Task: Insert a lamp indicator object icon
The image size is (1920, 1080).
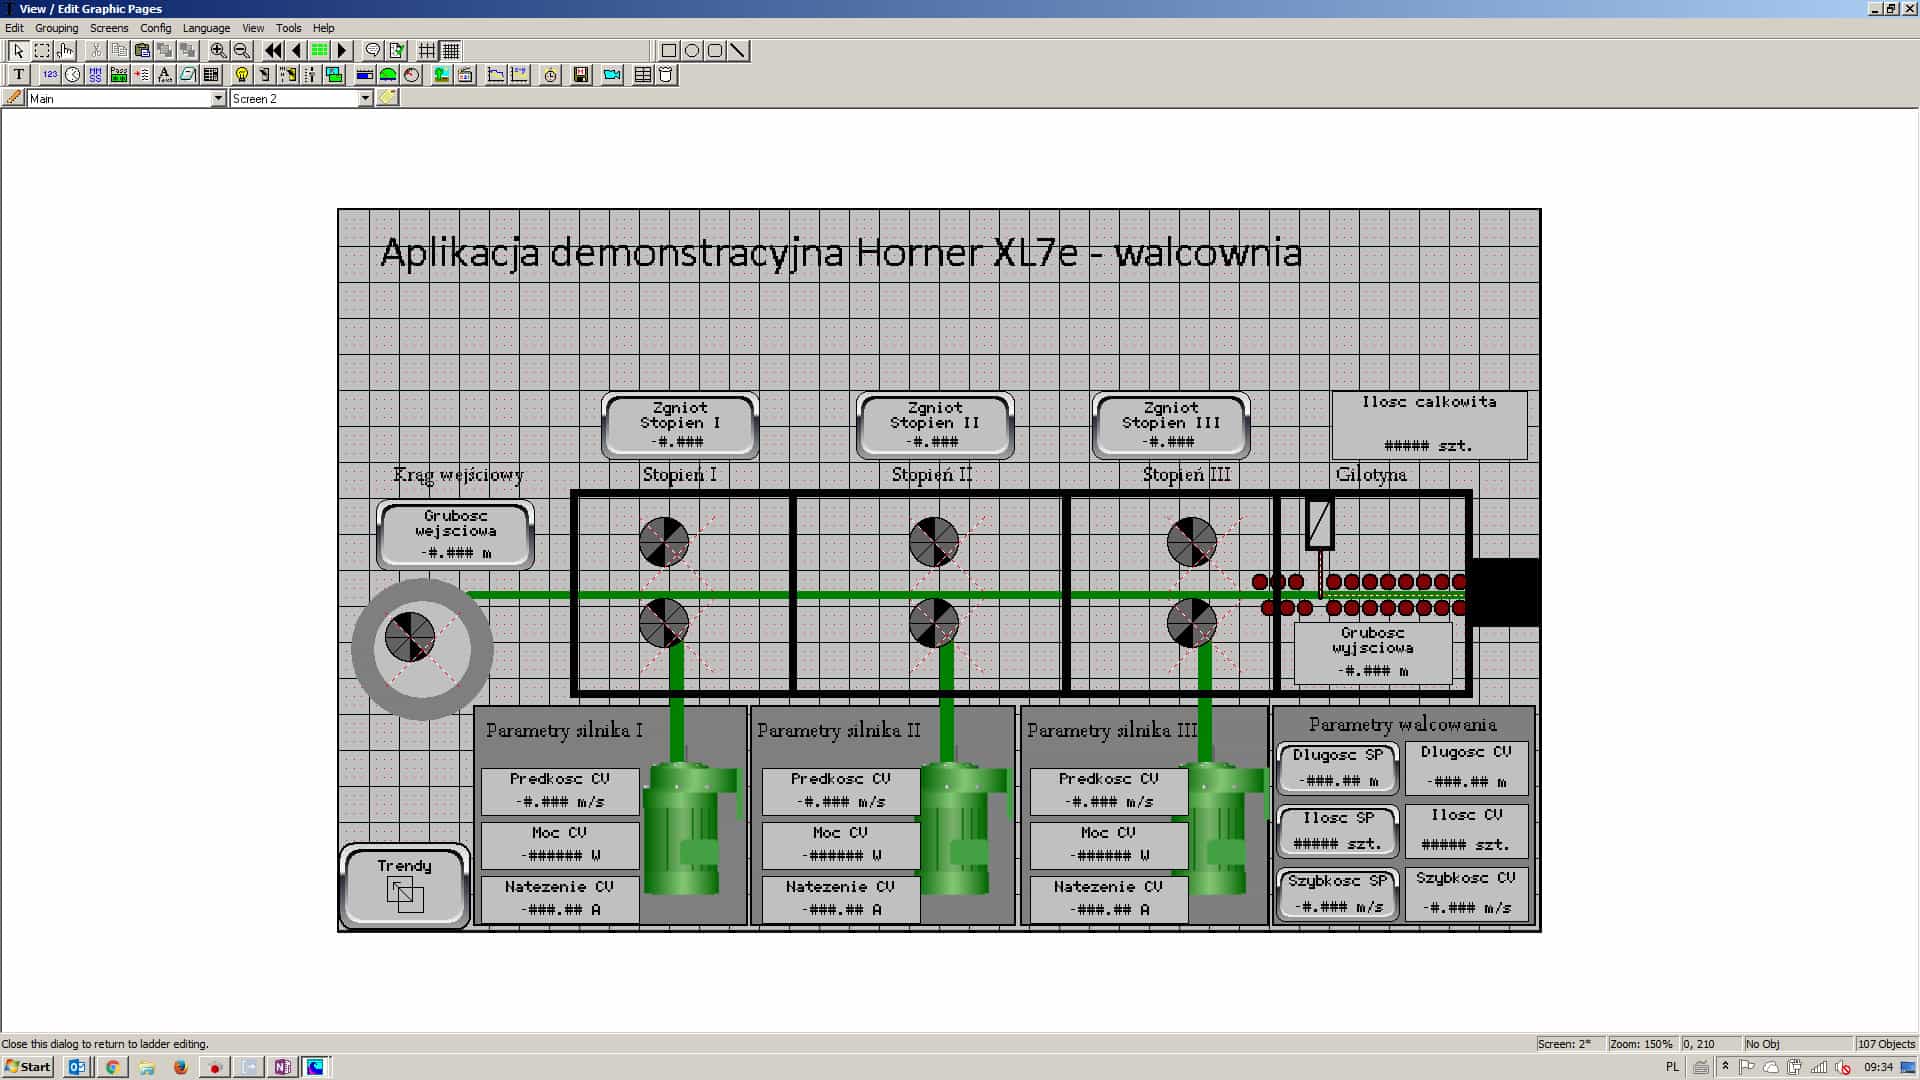Action: pyautogui.click(x=241, y=74)
